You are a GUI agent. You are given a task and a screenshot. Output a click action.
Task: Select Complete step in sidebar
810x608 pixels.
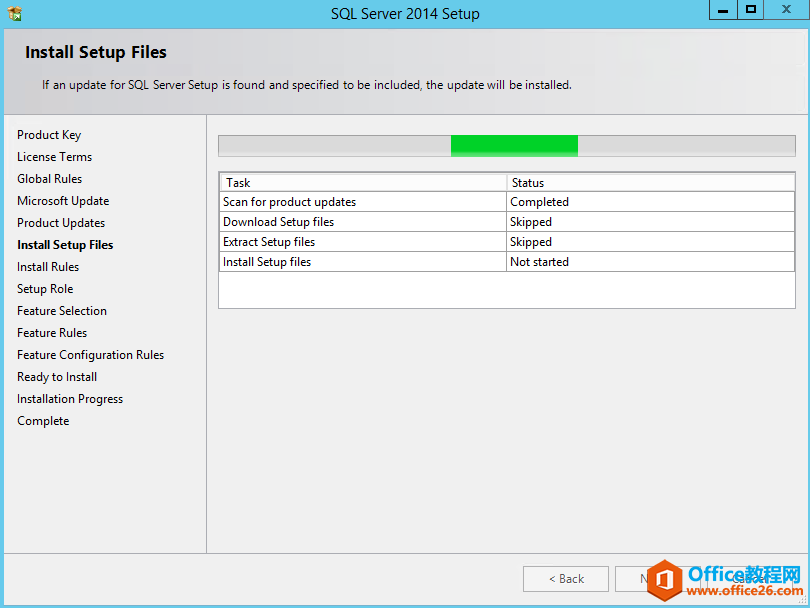pyautogui.click(x=43, y=421)
